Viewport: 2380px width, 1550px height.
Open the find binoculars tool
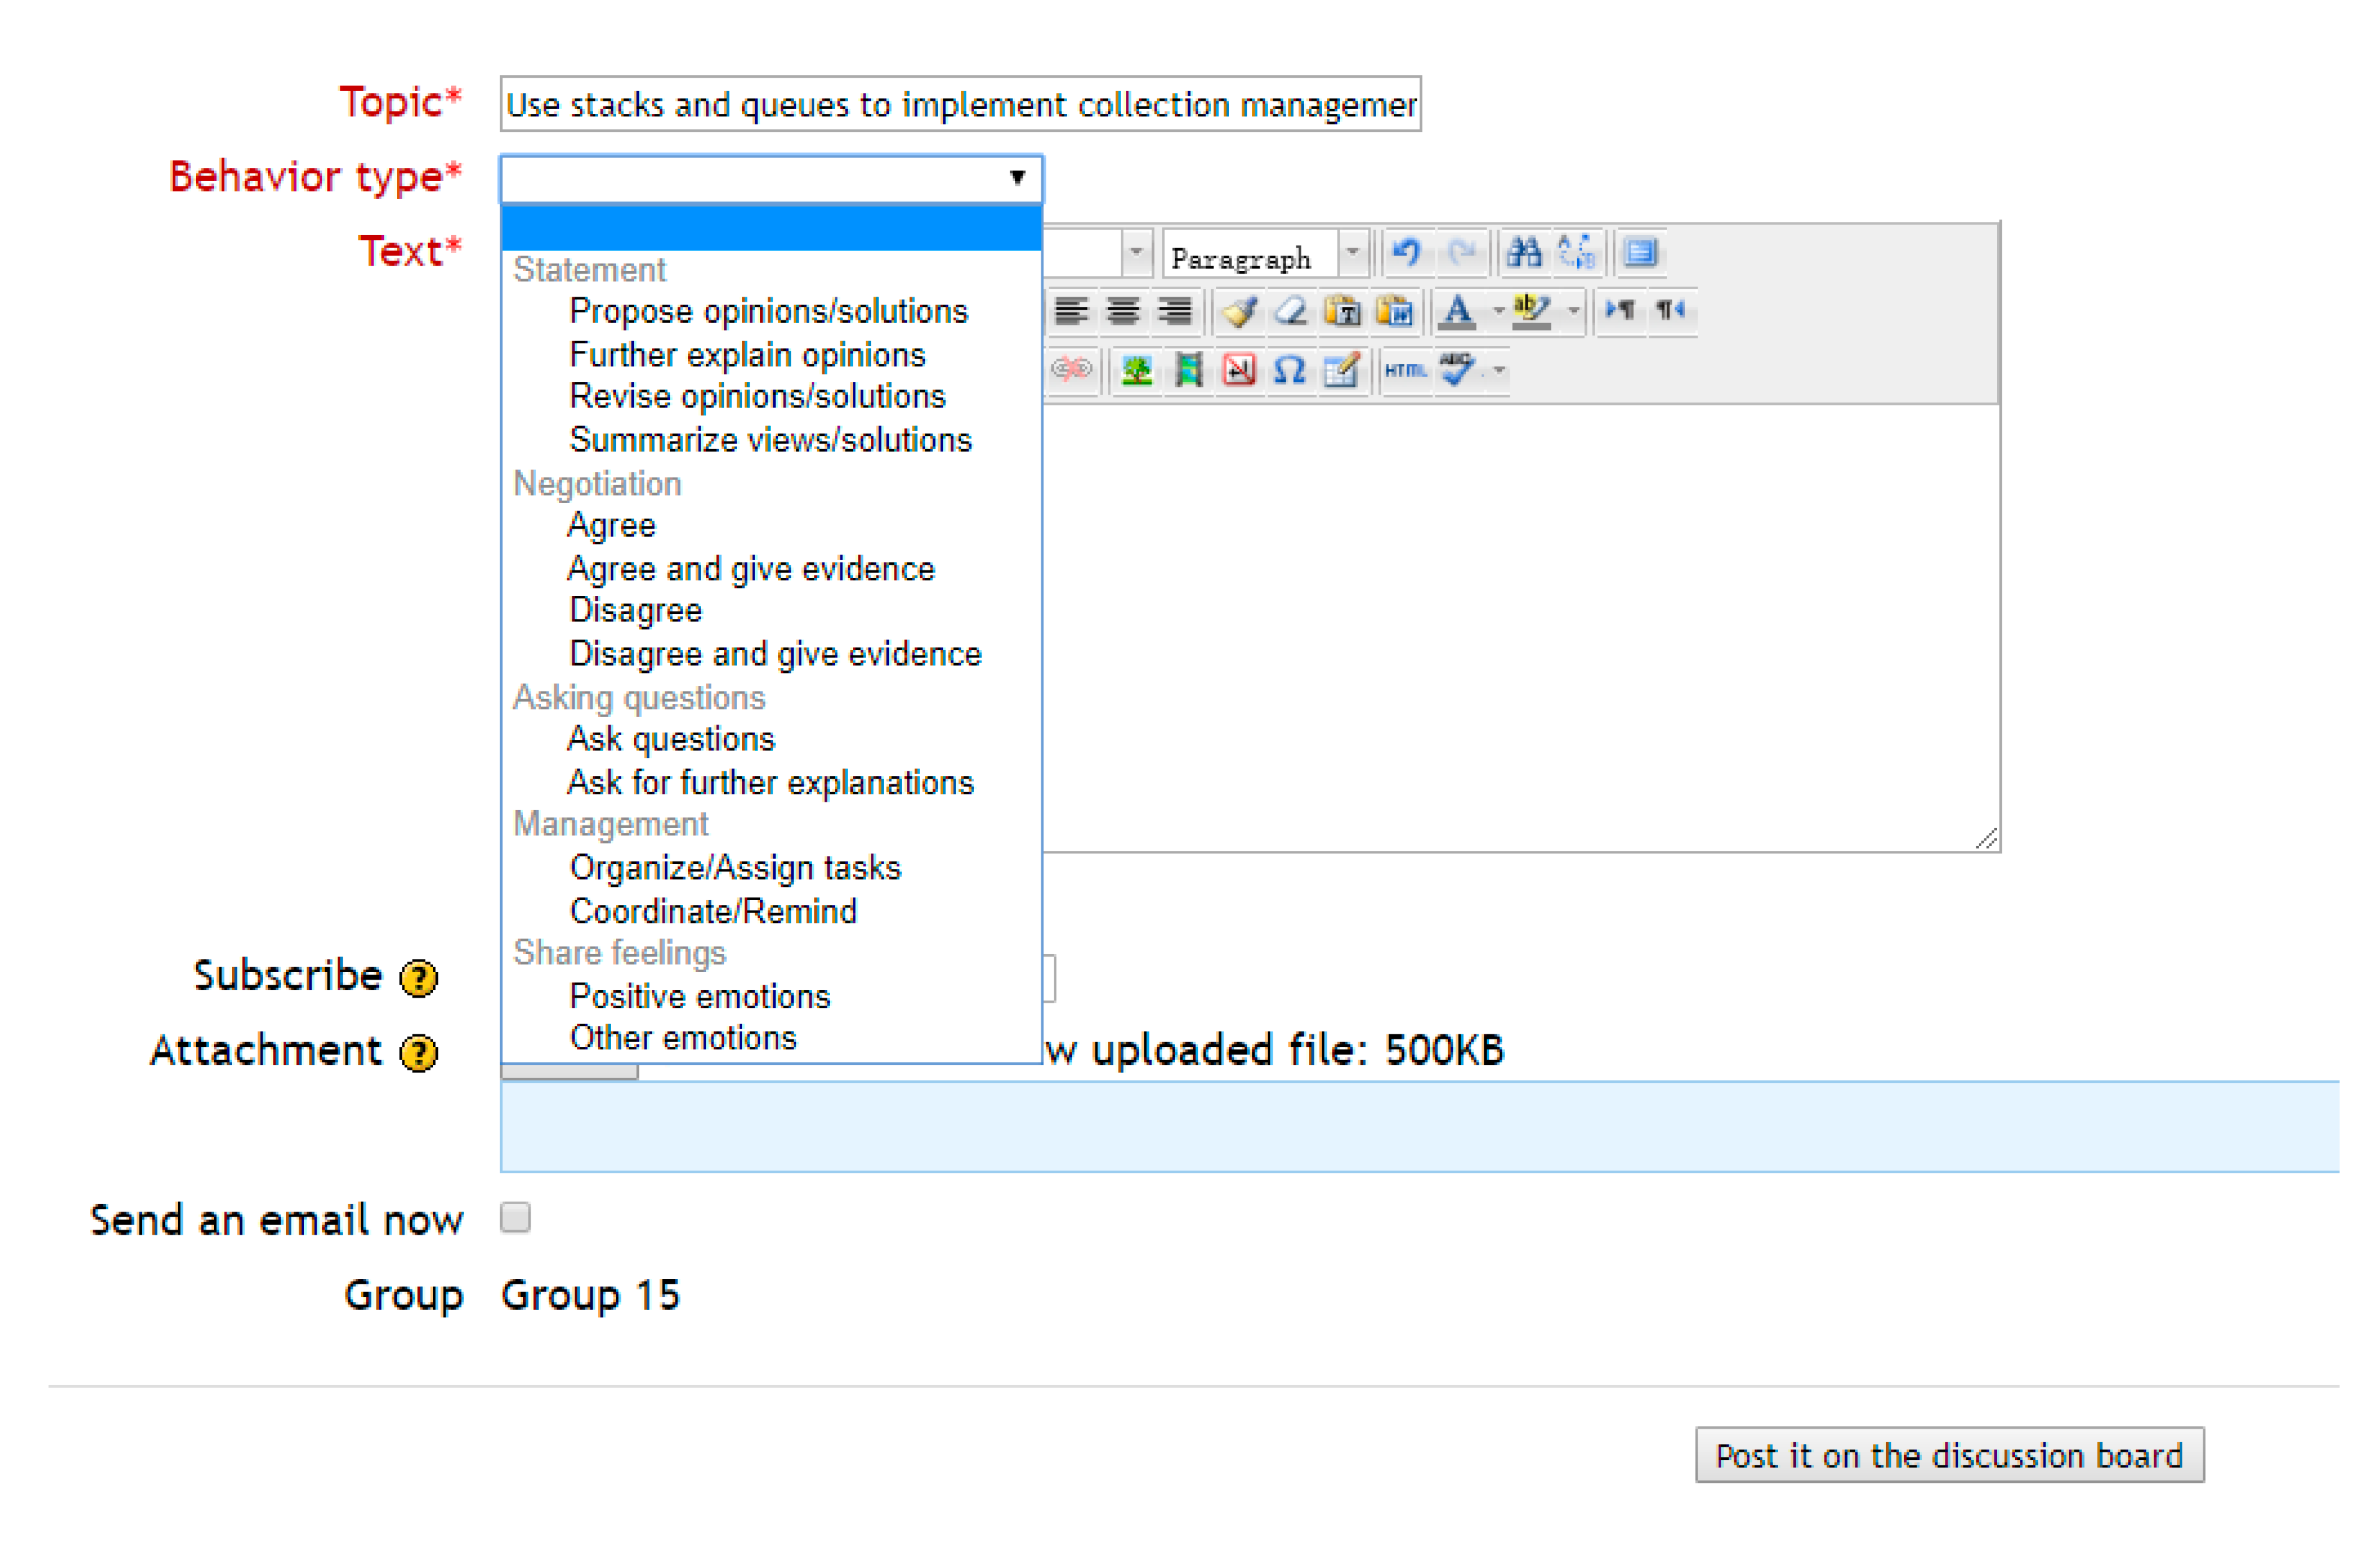point(1523,253)
